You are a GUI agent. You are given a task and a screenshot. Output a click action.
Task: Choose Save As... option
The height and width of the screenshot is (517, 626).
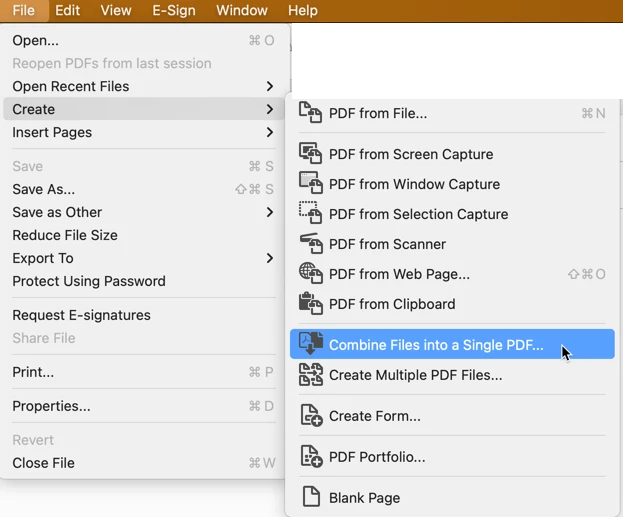(144, 189)
